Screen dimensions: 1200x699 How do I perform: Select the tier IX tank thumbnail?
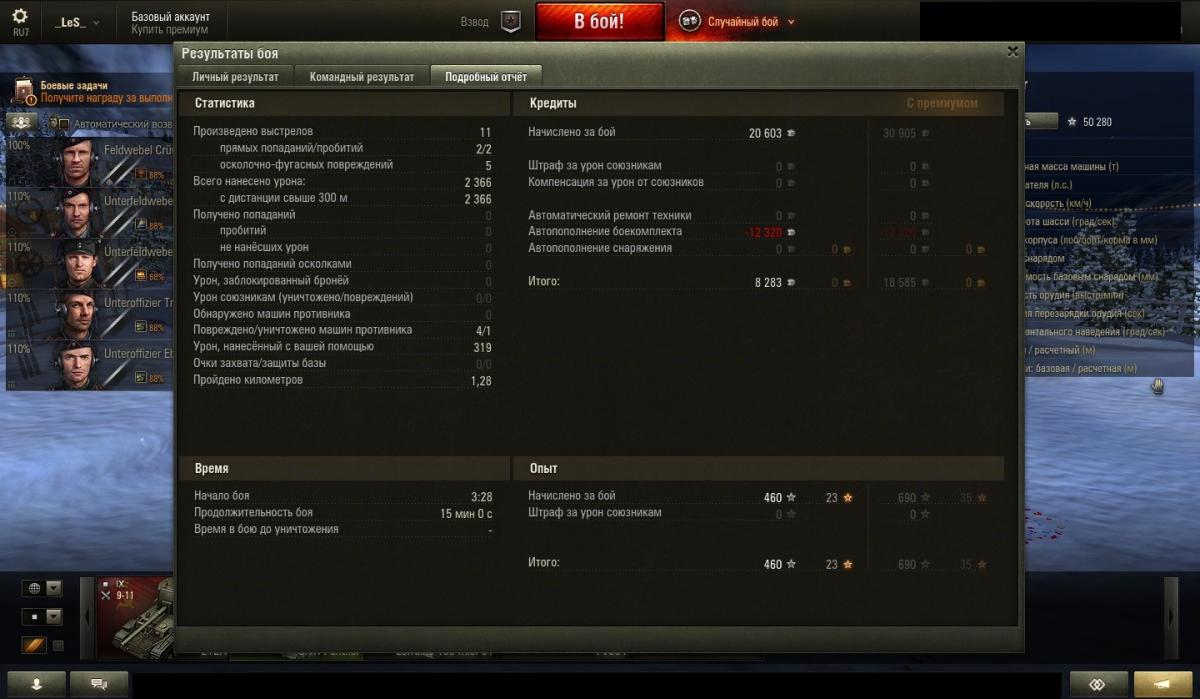point(137,615)
